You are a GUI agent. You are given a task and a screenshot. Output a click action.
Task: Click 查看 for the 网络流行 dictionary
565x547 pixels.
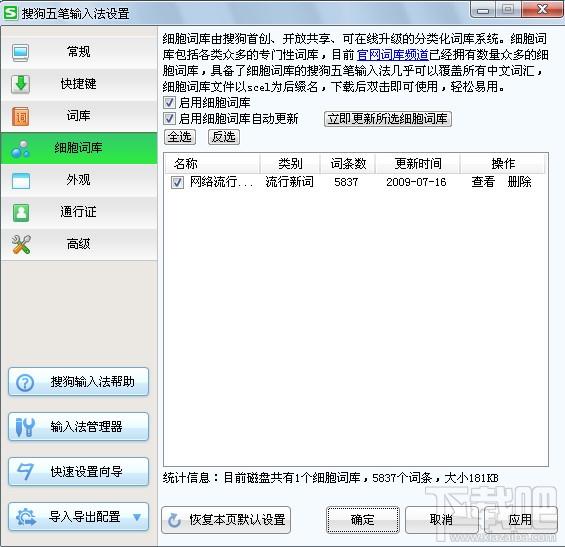click(483, 182)
